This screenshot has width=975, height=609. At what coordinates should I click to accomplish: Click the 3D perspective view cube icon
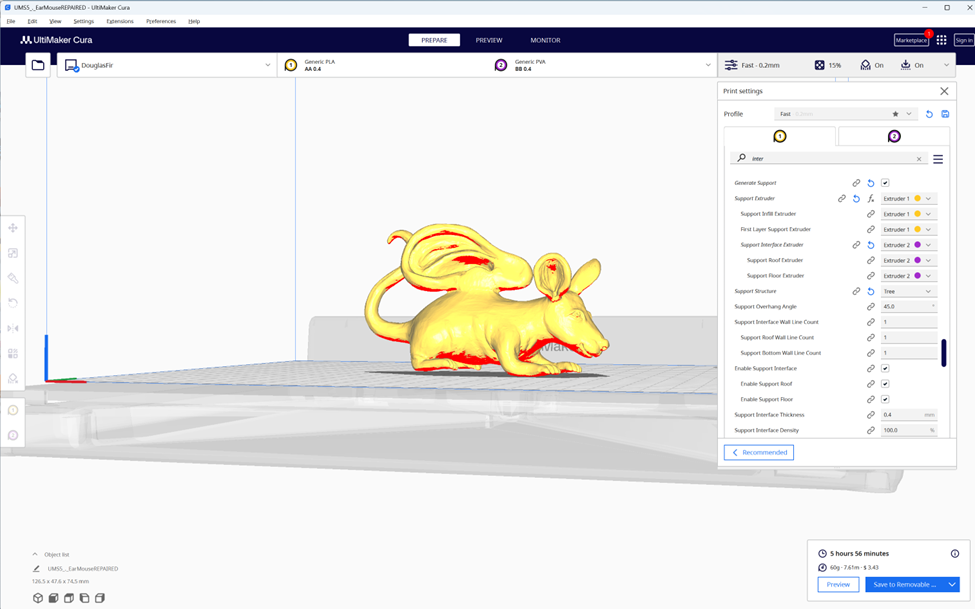38,598
